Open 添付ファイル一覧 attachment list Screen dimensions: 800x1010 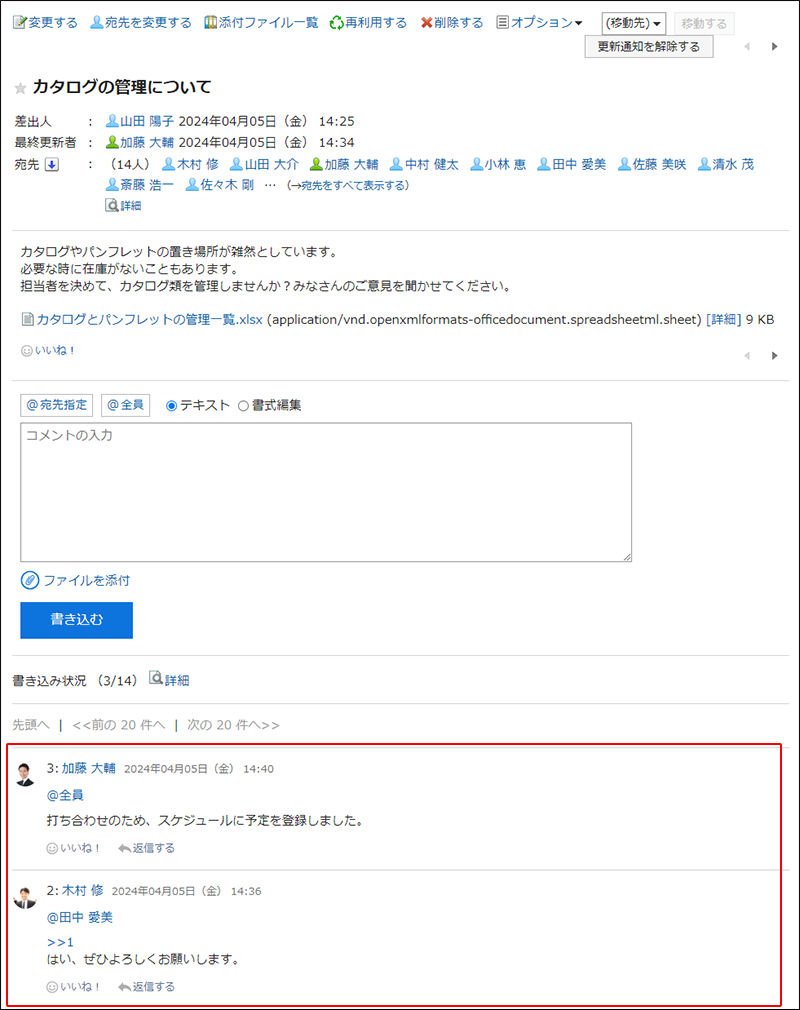261,23
